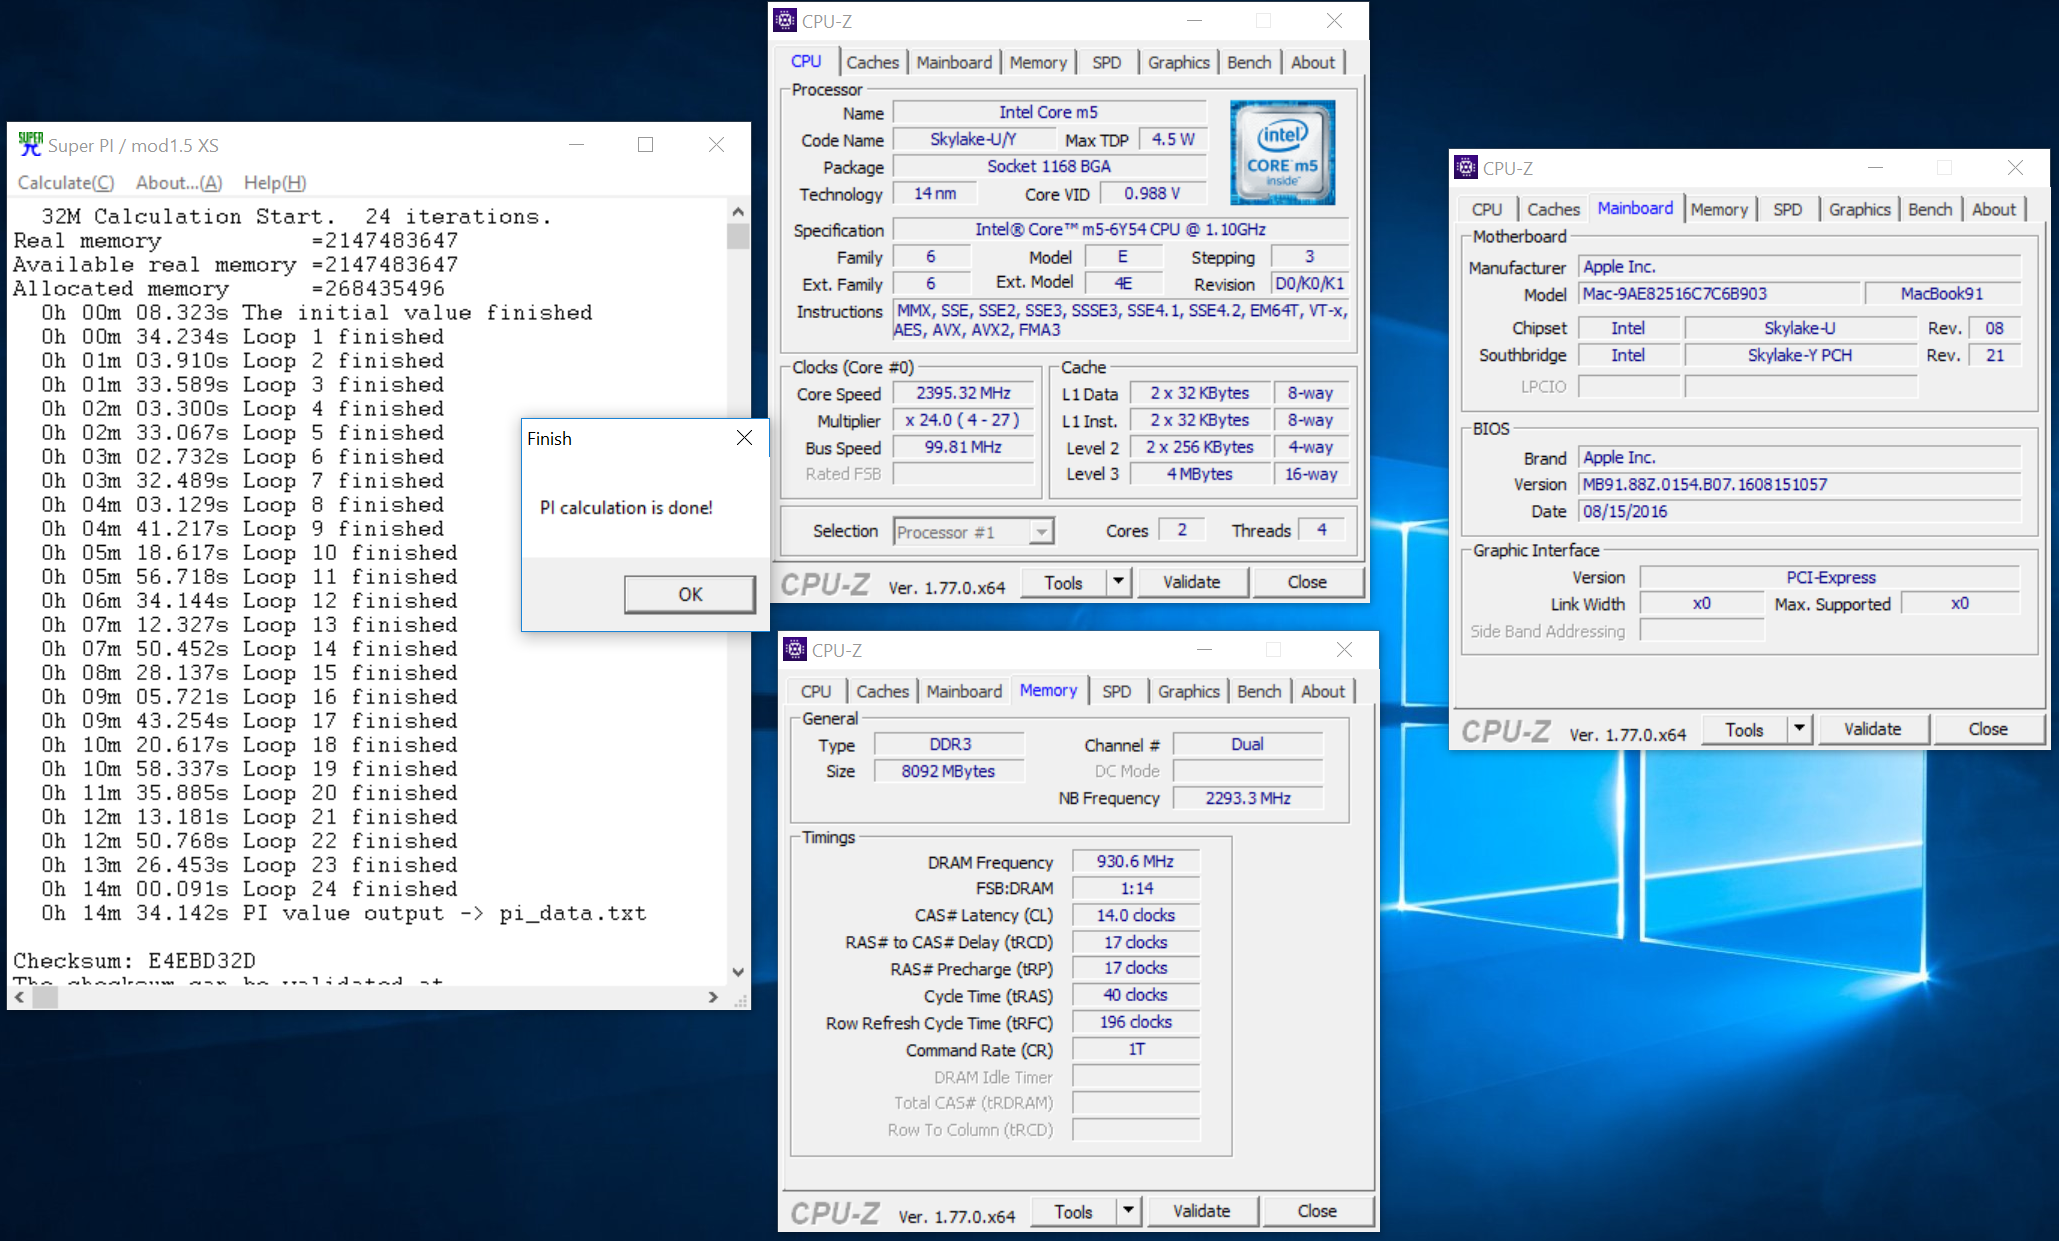Open the Graphics tab in the CPU window
The image size is (2059, 1241).
1179,62
